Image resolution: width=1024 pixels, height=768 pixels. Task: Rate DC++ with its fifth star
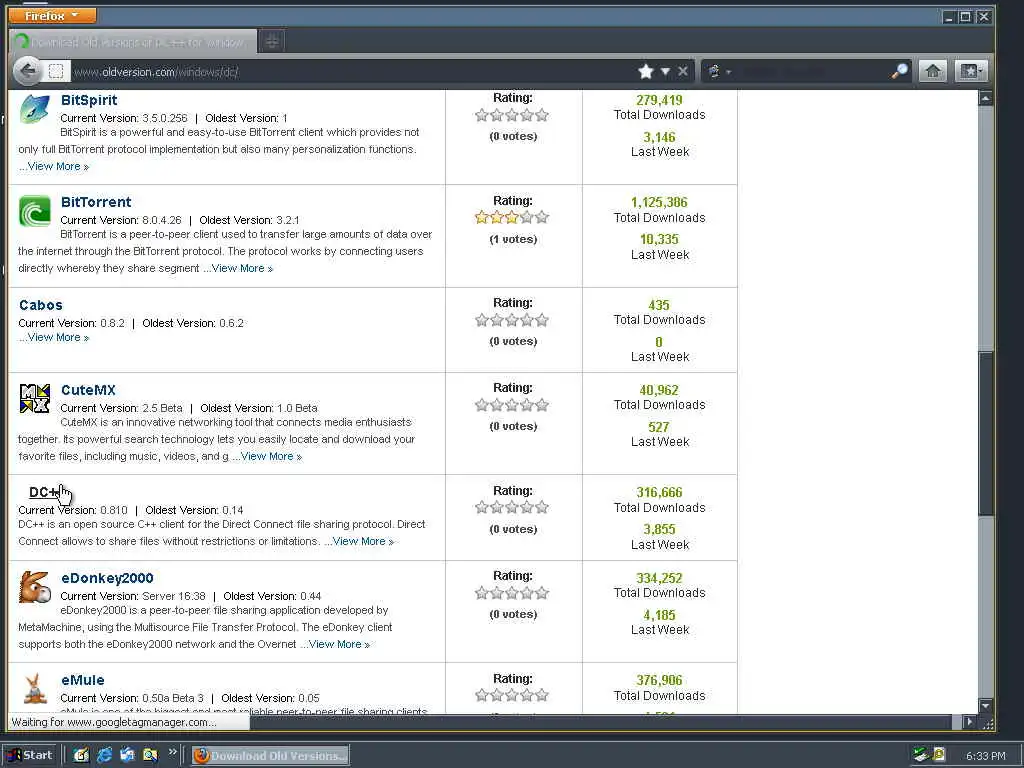coord(542,507)
